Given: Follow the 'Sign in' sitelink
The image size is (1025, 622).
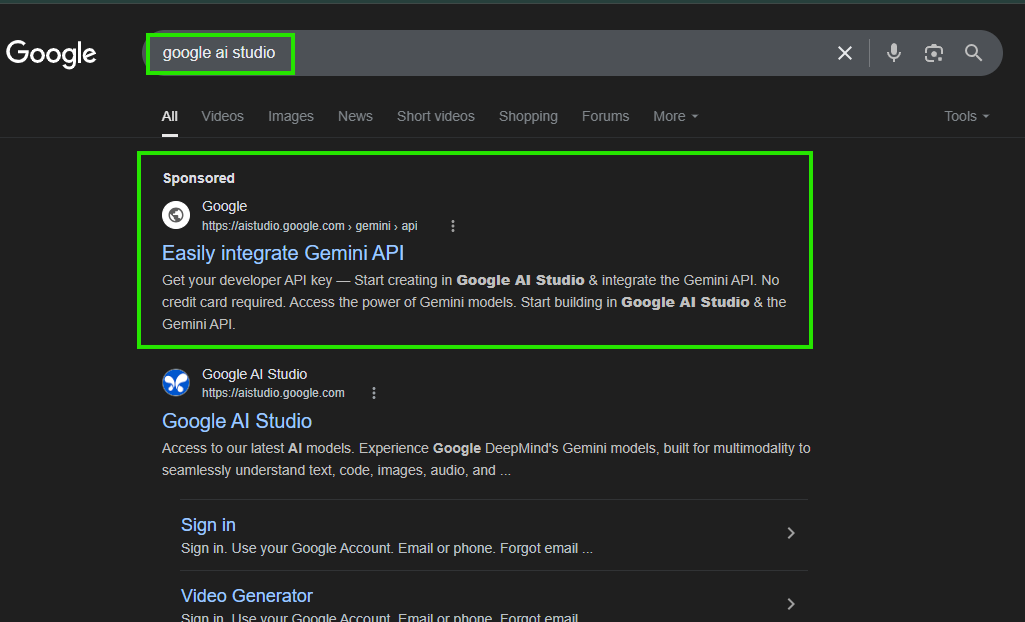Looking at the screenshot, I should 208,525.
